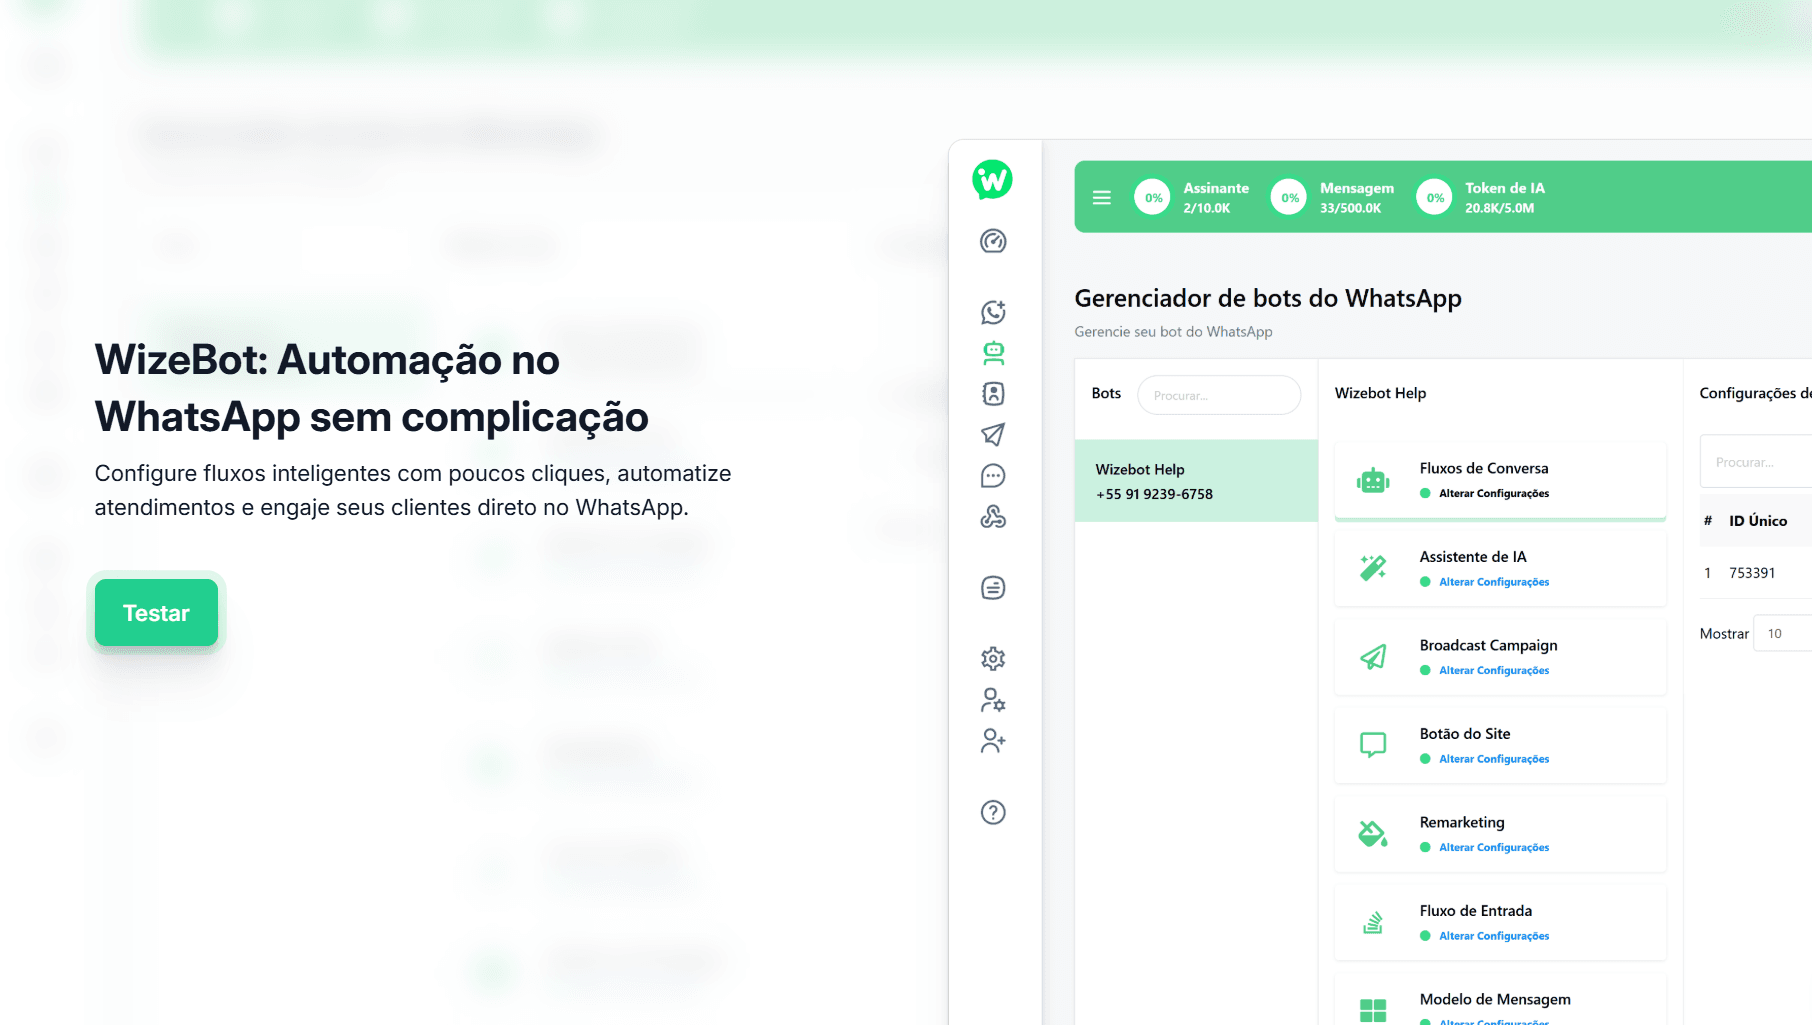Click the Modelo de Mensagem grid icon

[x=1373, y=1010]
